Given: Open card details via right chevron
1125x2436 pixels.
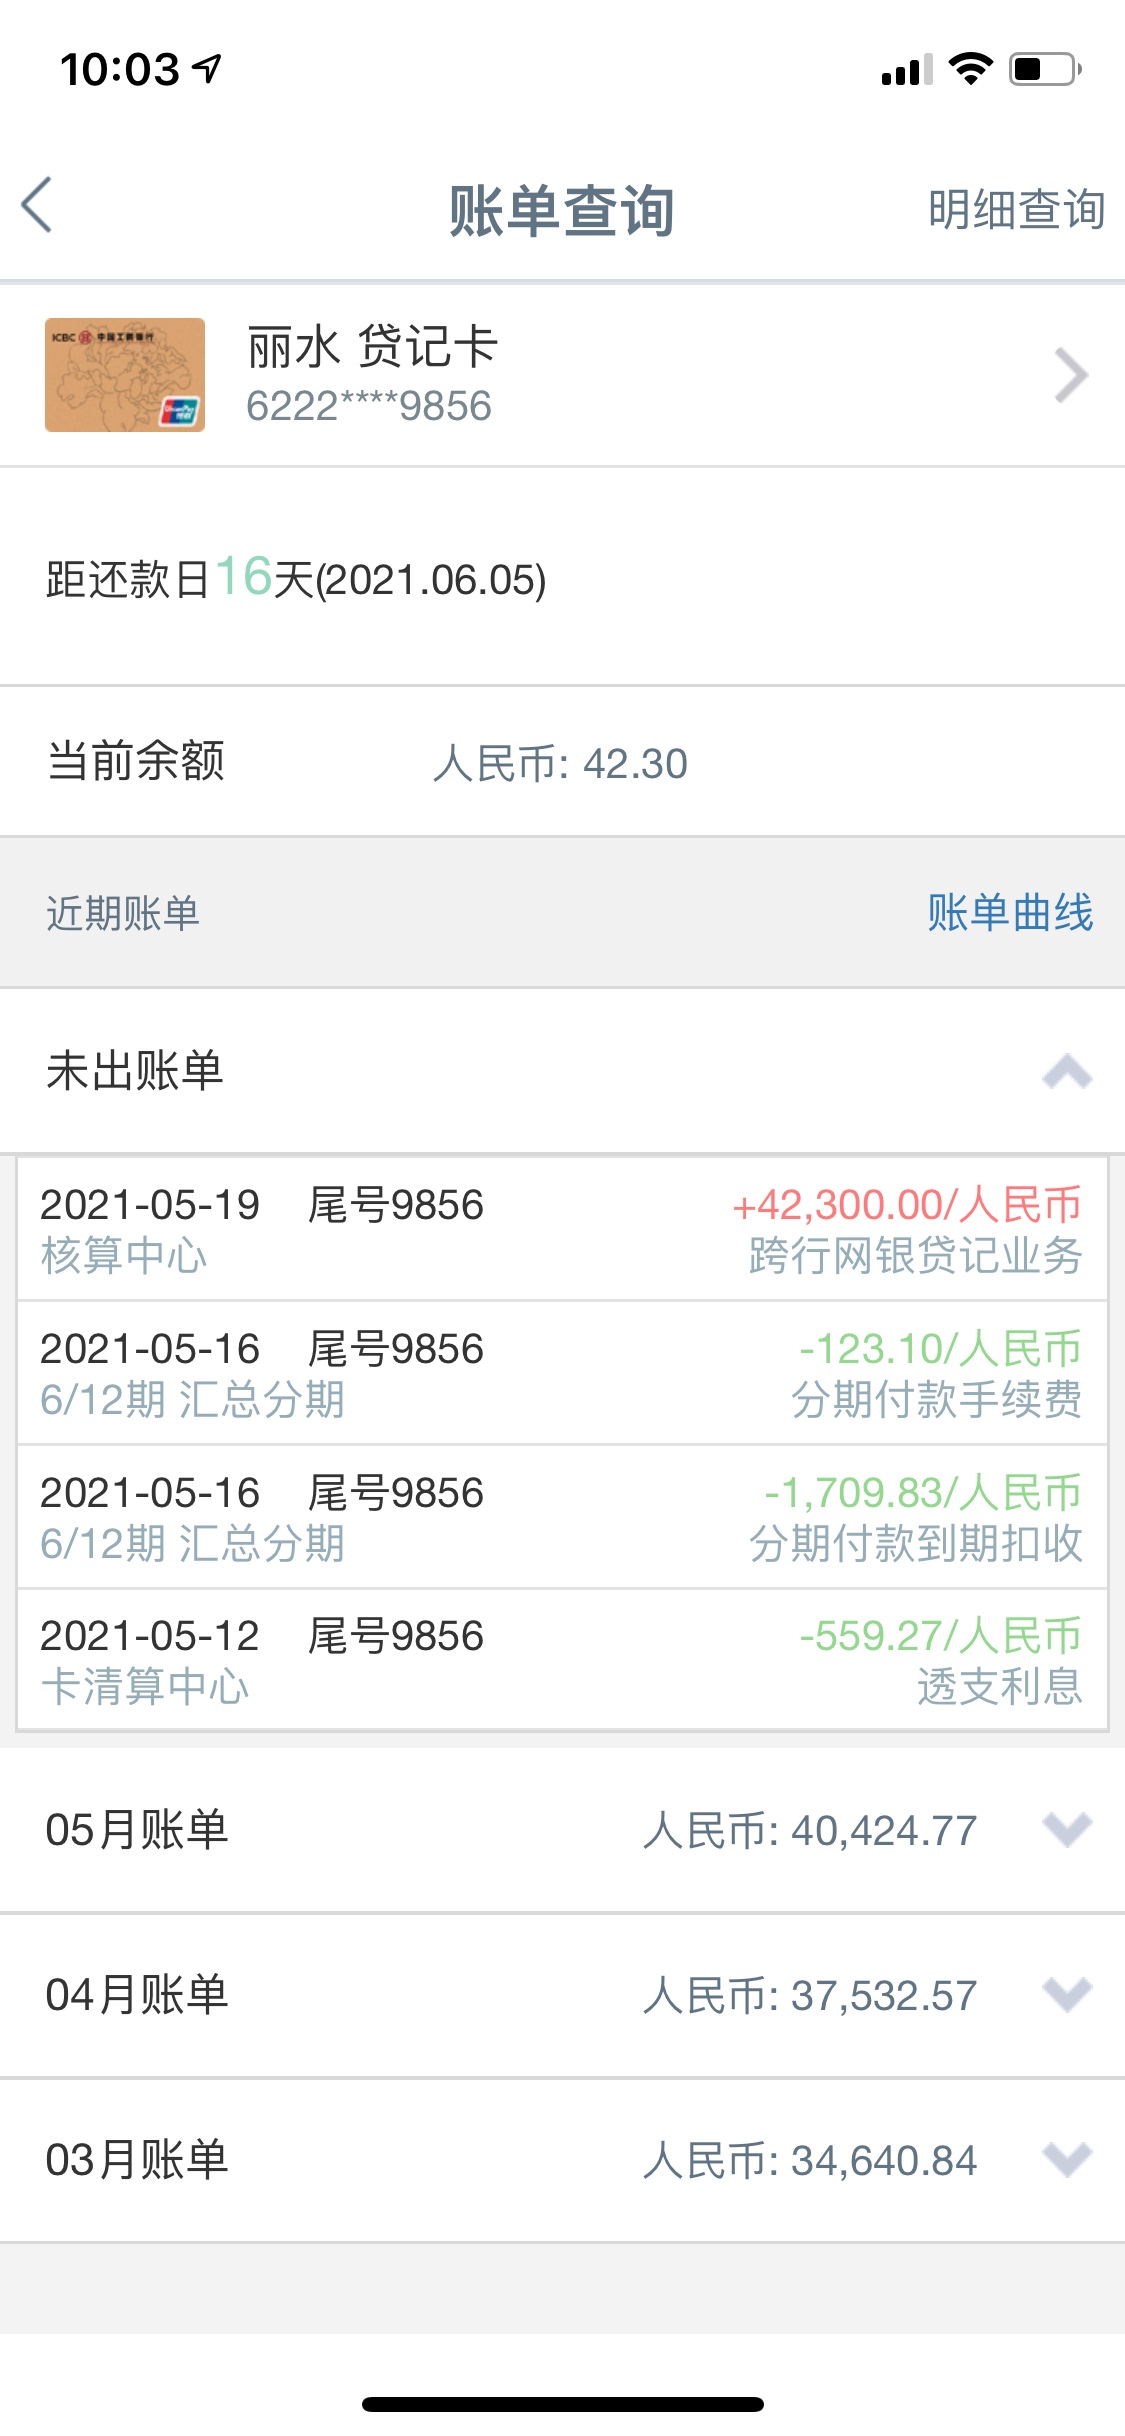Looking at the screenshot, I should point(1070,376).
